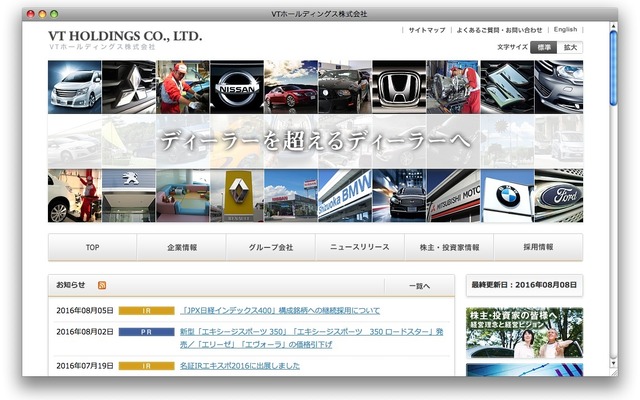This screenshot has height=400, width=640.
Task: Click the hero banner text ディーラーを超えるディーラーへ
Action: [x=316, y=141]
